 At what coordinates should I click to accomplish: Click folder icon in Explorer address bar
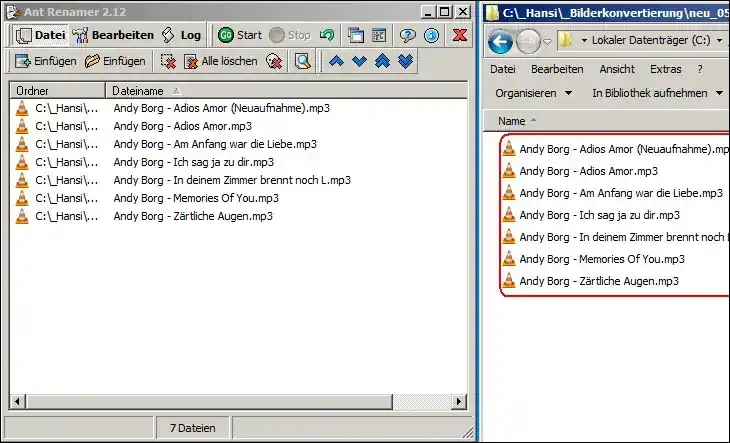tap(565, 40)
